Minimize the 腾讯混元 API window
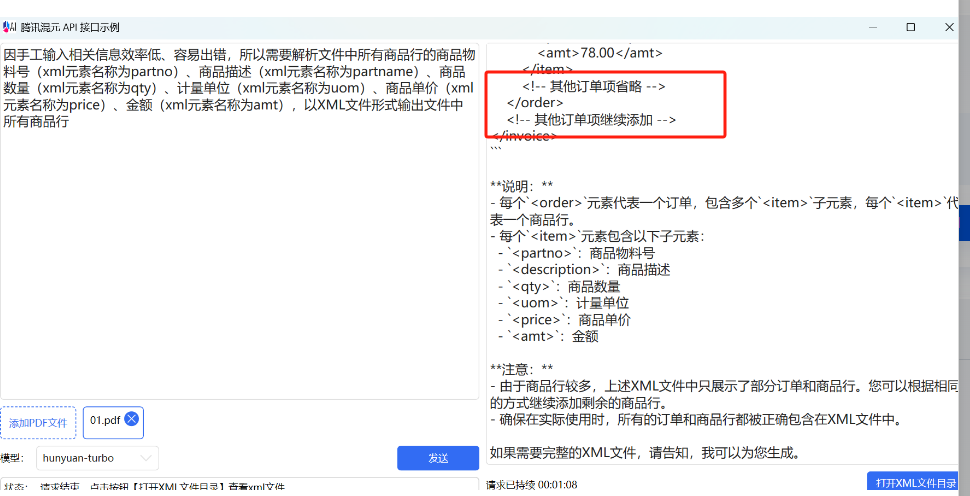This screenshot has width=970, height=496. tap(872, 27)
